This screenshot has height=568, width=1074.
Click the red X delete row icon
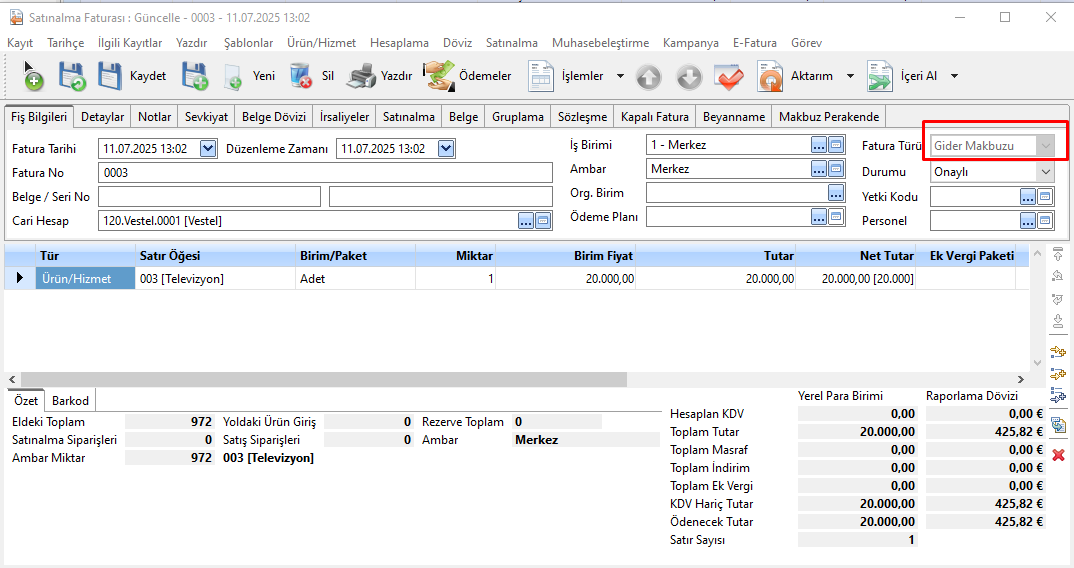(1058, 455)
